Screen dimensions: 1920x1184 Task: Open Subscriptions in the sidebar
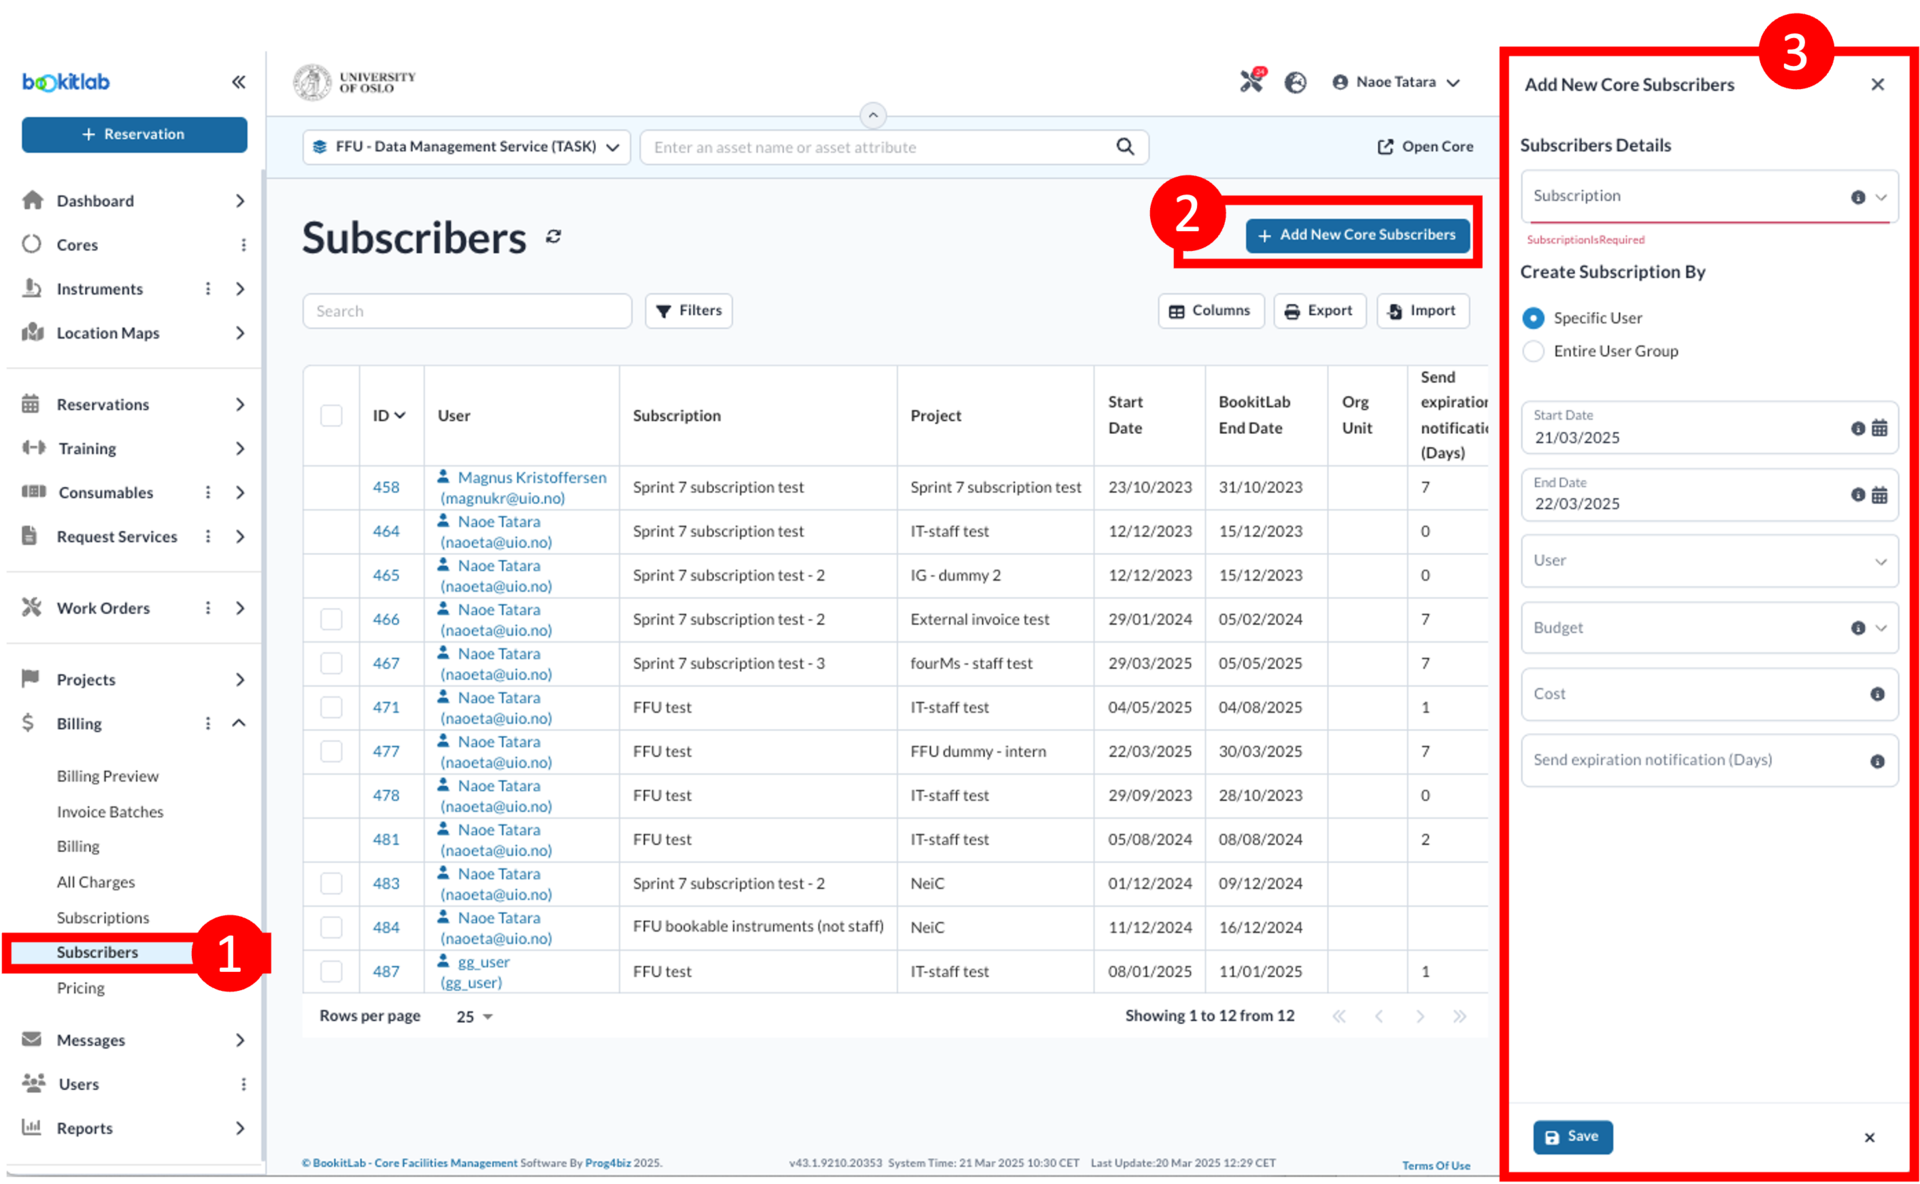click(103, 918)
